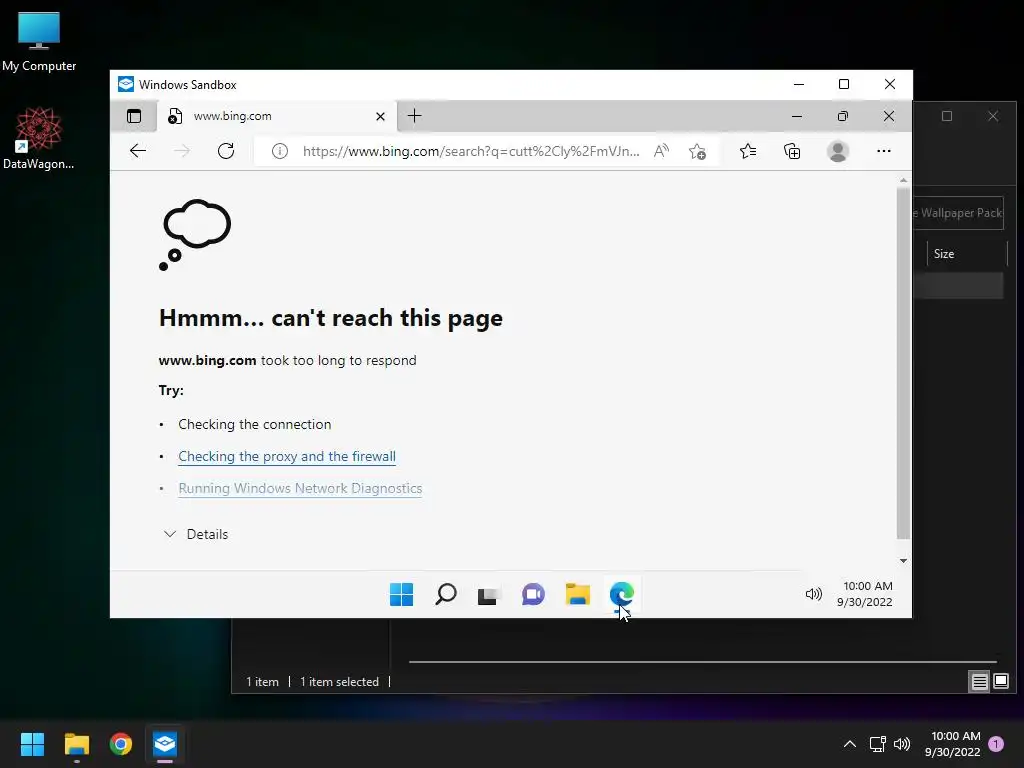This screenshot has height=768, width=1024.
Task: Open host File Explorer taskbar icon
Action: 76,744
